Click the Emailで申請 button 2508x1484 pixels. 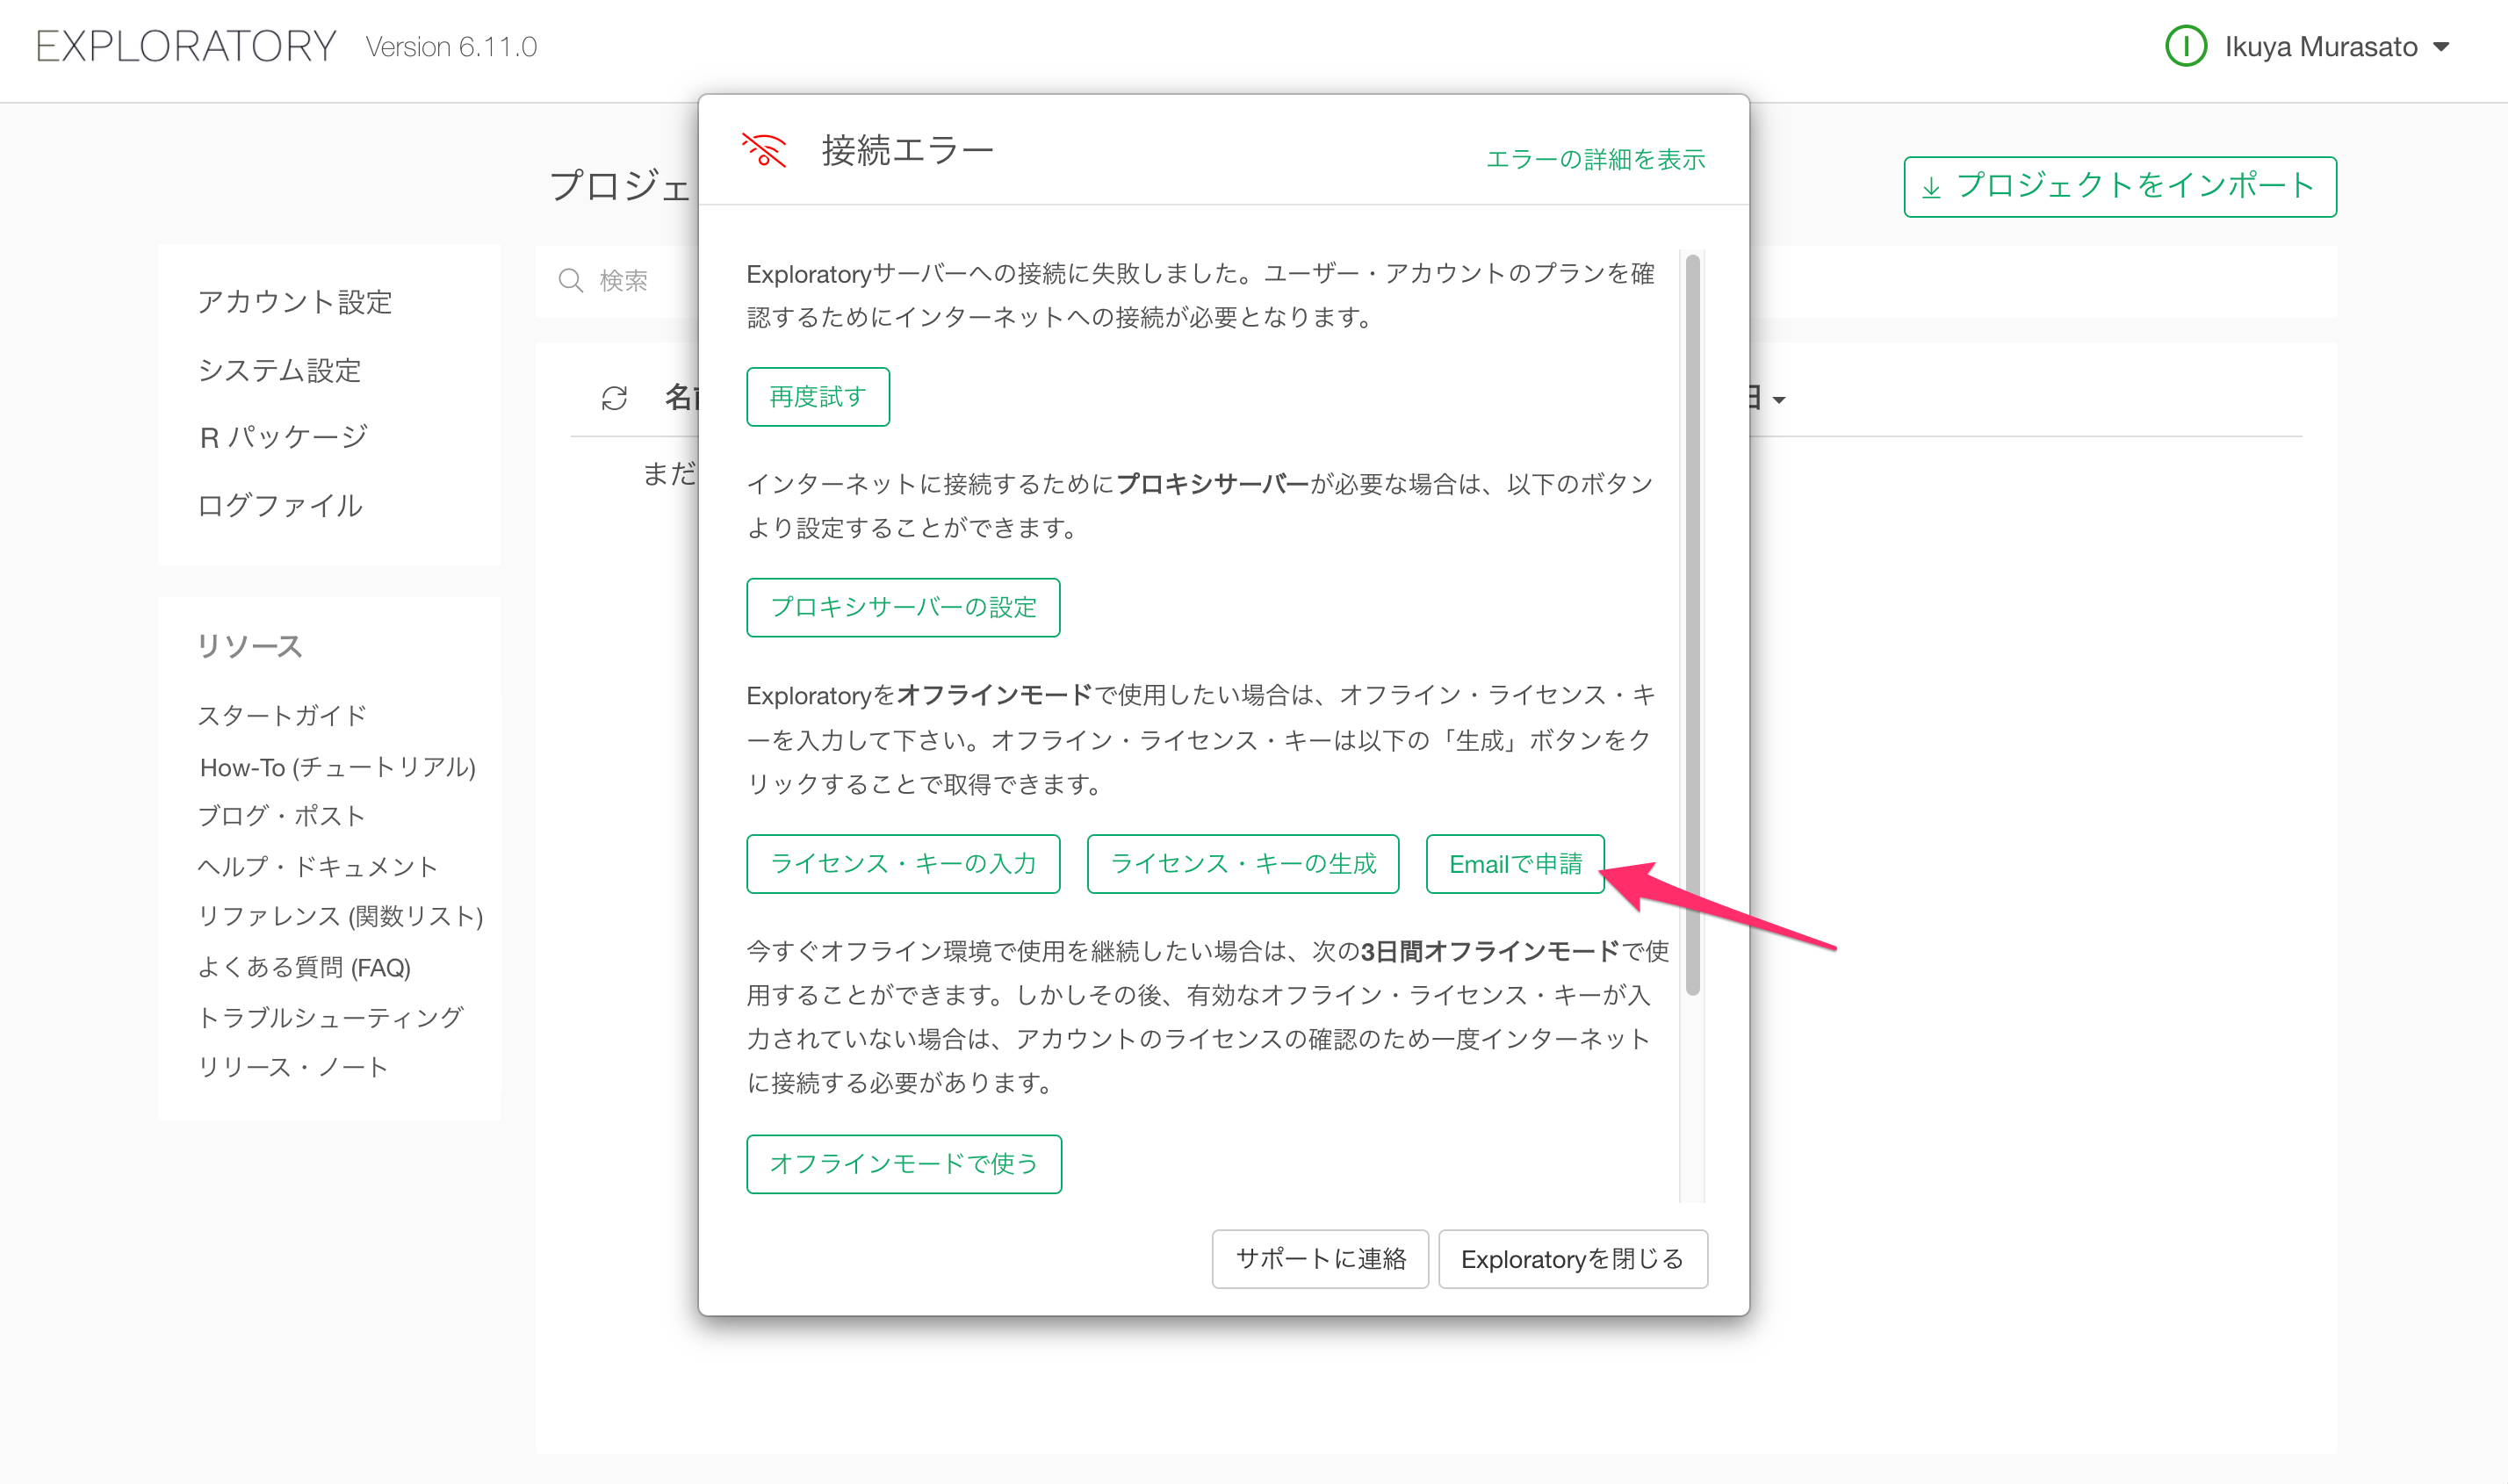pyautogui.click(x=1515, y=864)
